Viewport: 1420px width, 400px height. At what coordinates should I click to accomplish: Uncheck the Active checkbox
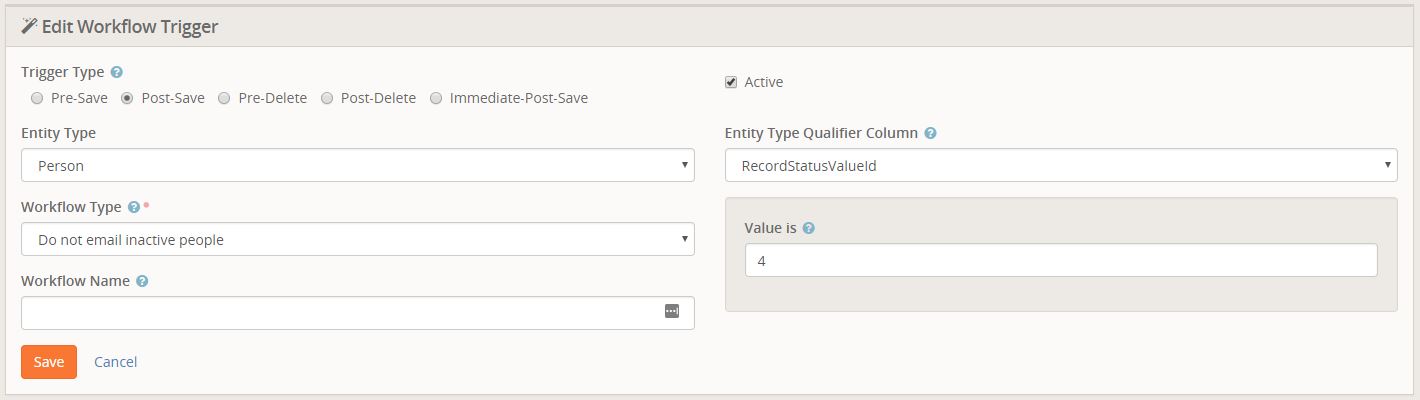pos(731,82)
